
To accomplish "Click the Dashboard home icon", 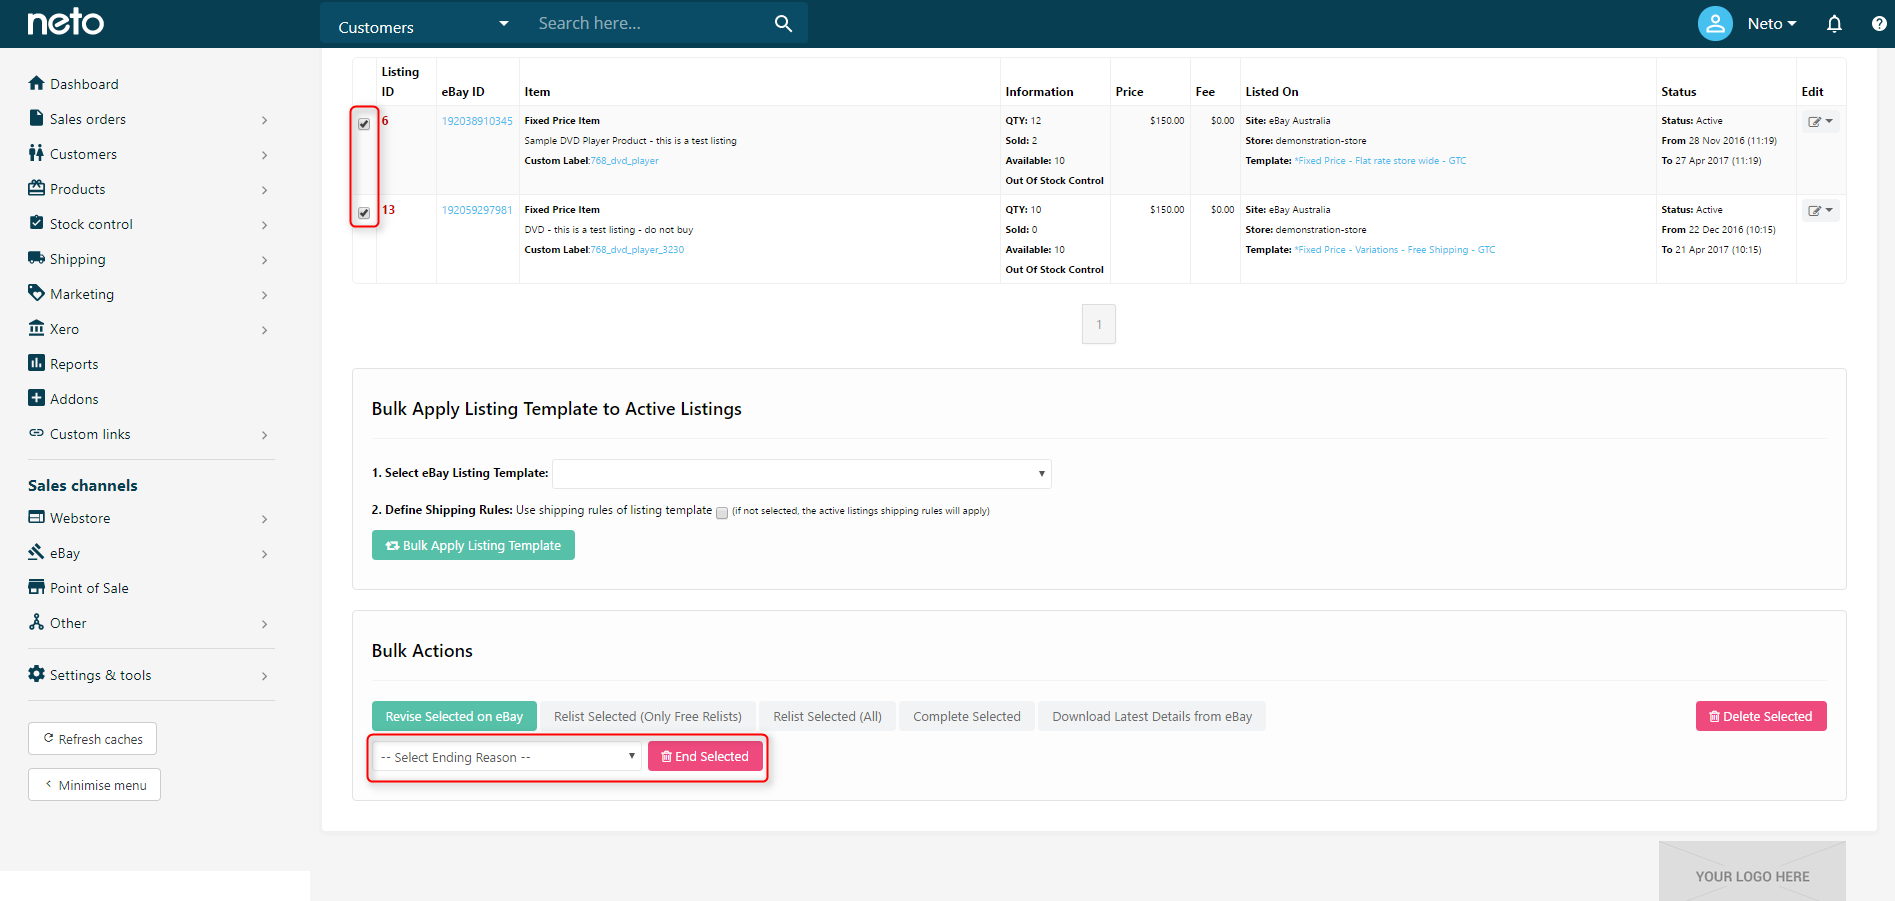I will point(37,83).
